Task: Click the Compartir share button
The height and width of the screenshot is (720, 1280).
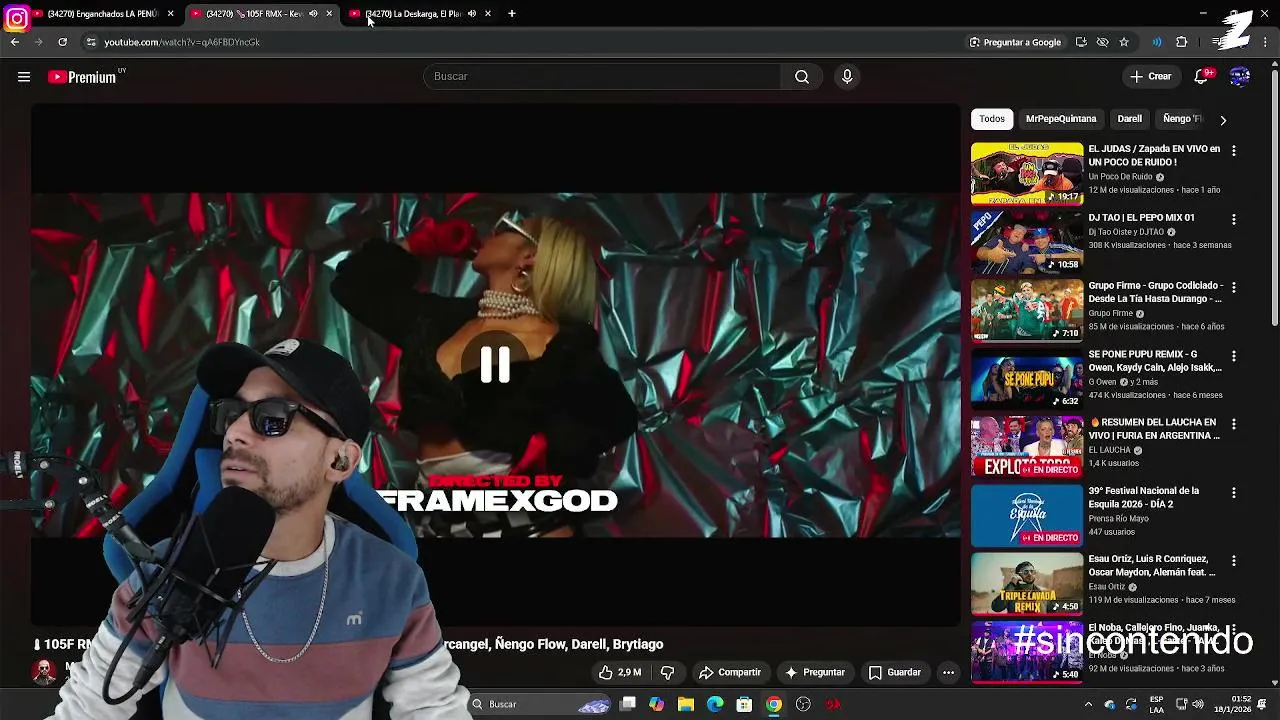Action: 730,673
